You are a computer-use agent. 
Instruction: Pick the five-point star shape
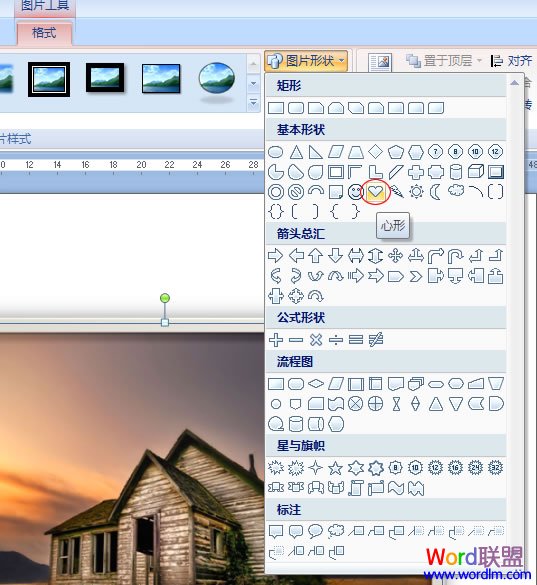click(x=335, y=467)
